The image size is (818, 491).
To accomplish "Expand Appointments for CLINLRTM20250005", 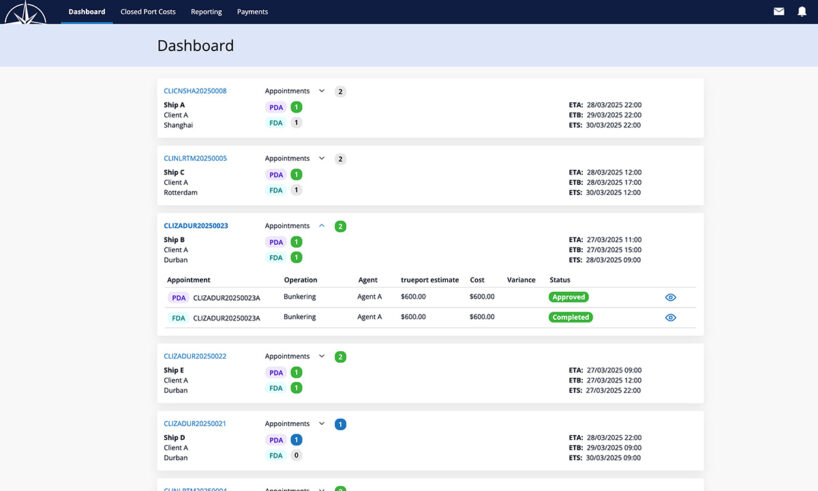I will [x=321, y=158].
